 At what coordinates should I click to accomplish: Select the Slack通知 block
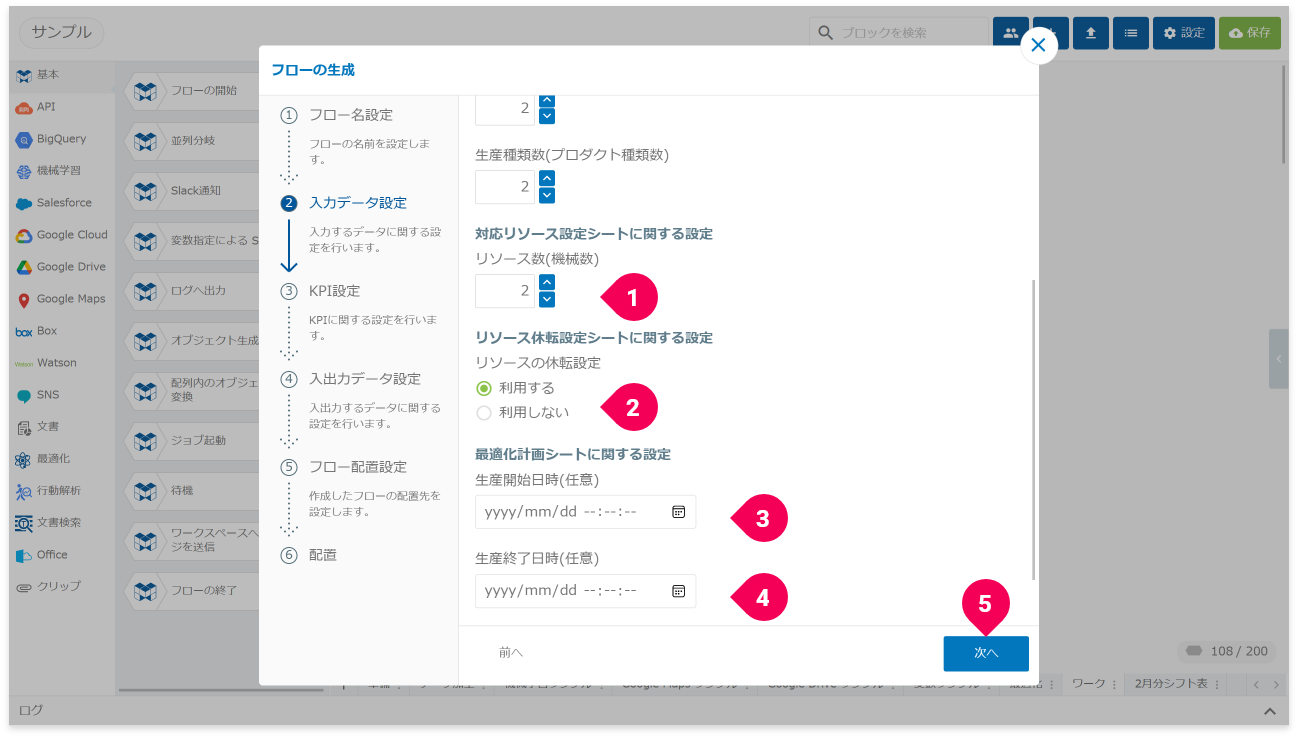[192, 190]
